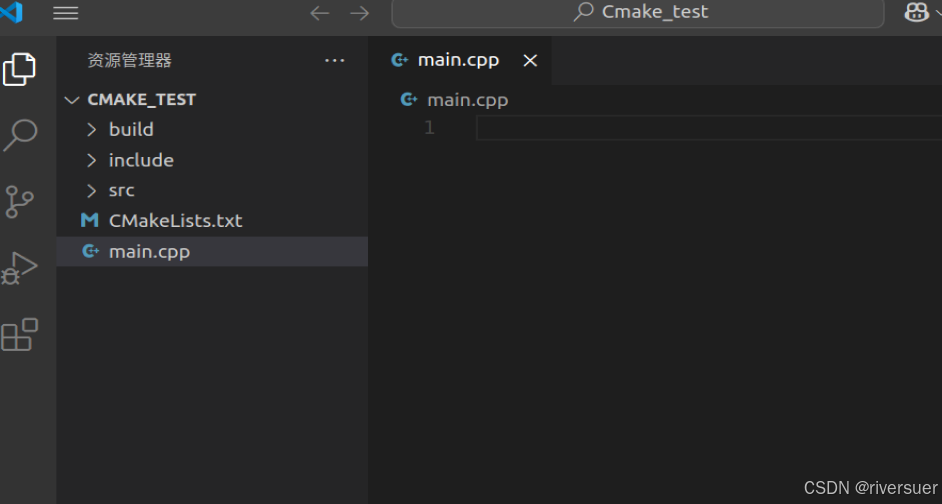Viewport: 942px width, 504px height.
Task: Open the hamburger application menu
Action: coord(65,13)
